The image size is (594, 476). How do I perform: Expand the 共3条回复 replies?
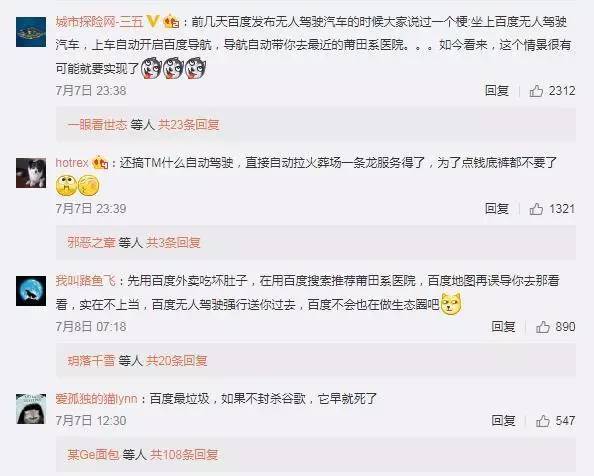pos(173,242)
